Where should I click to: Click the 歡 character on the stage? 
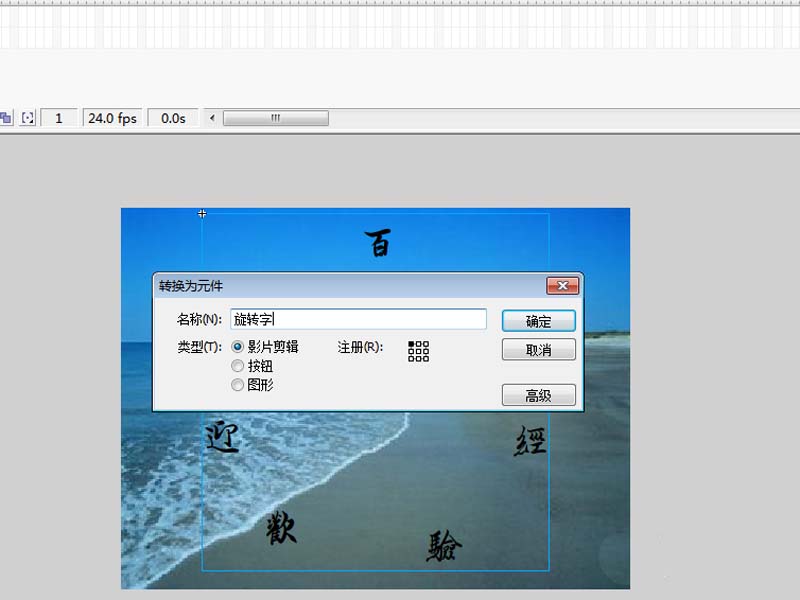(x=281, y=527)
